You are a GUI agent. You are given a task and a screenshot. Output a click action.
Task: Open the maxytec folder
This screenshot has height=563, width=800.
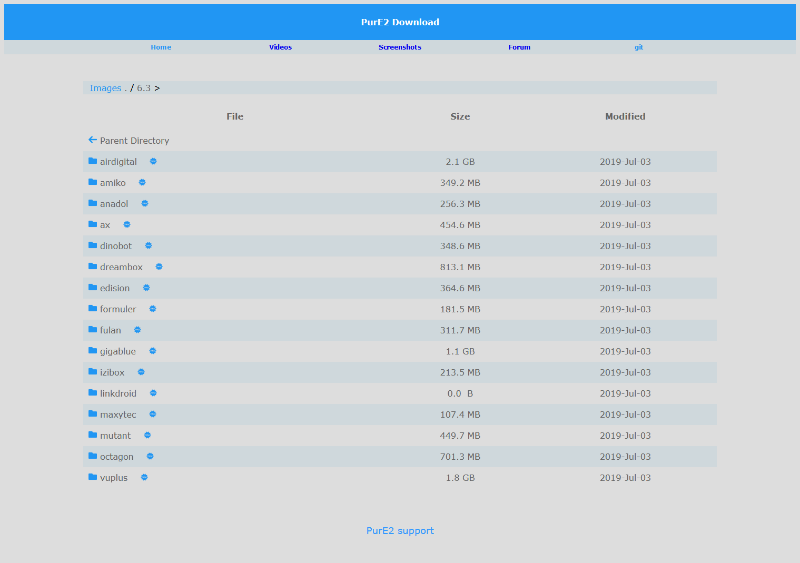tap(118, 415)
